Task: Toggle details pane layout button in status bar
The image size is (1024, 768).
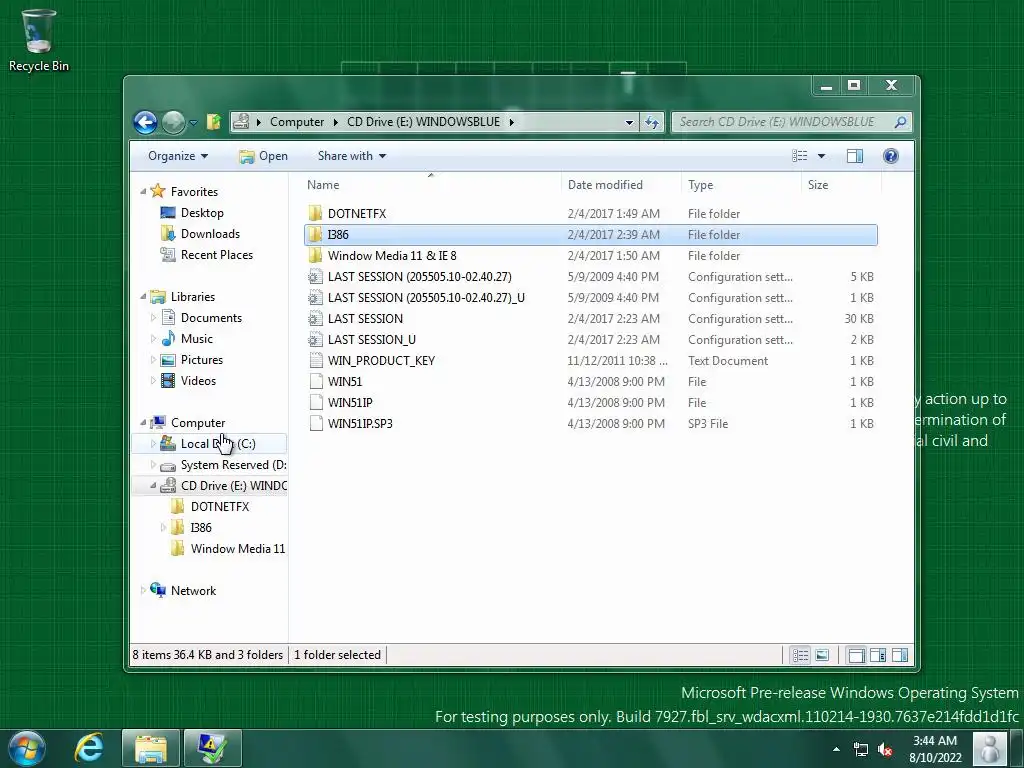Action: tap(878, 655)
